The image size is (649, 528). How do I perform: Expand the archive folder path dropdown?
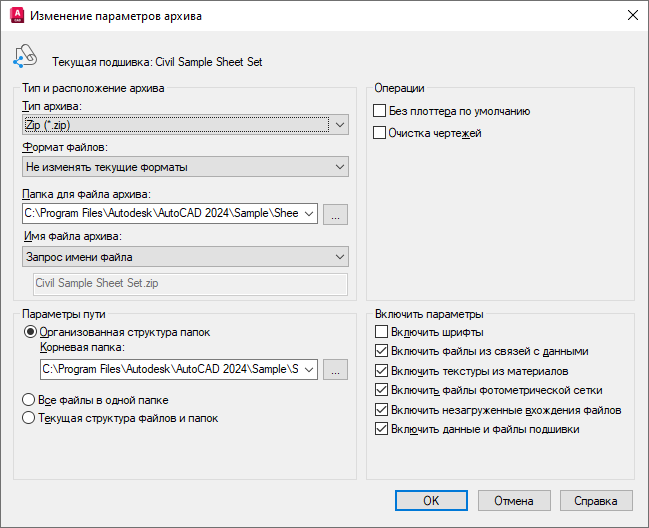click(x=308, y=213)
